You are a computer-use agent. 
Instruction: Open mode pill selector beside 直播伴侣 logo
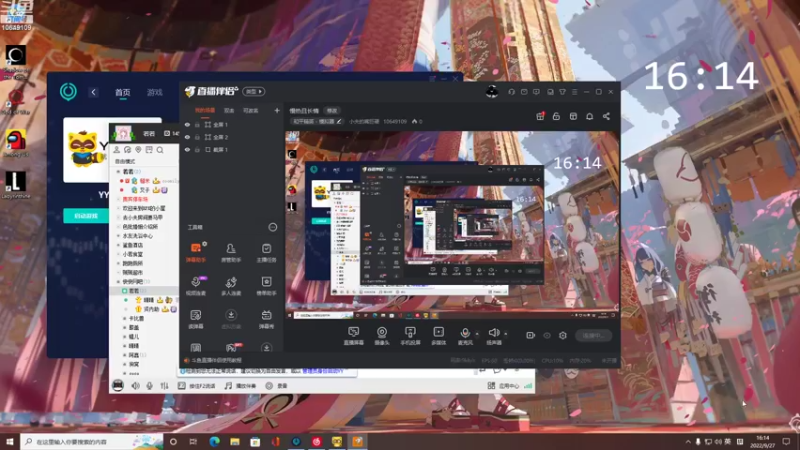point(254,91)
